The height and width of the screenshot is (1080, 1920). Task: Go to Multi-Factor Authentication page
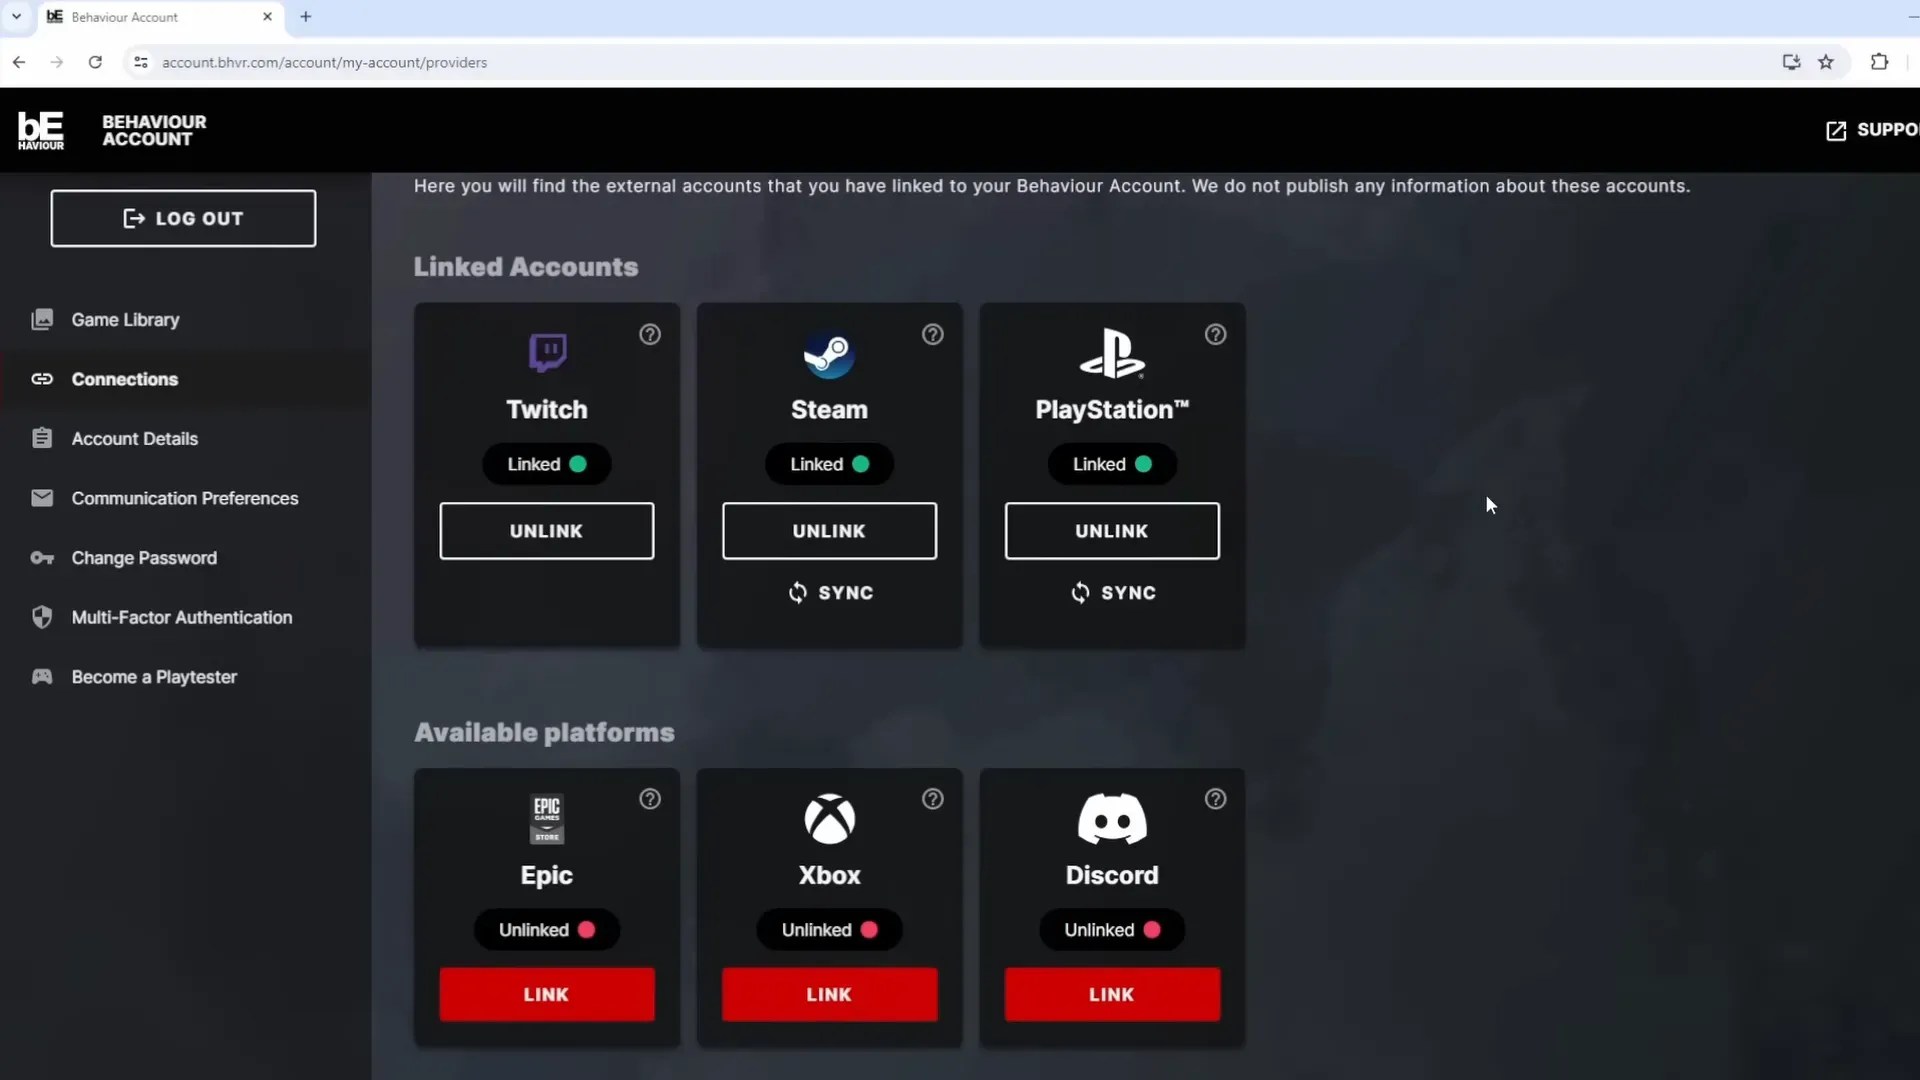[x=181, y=618]
